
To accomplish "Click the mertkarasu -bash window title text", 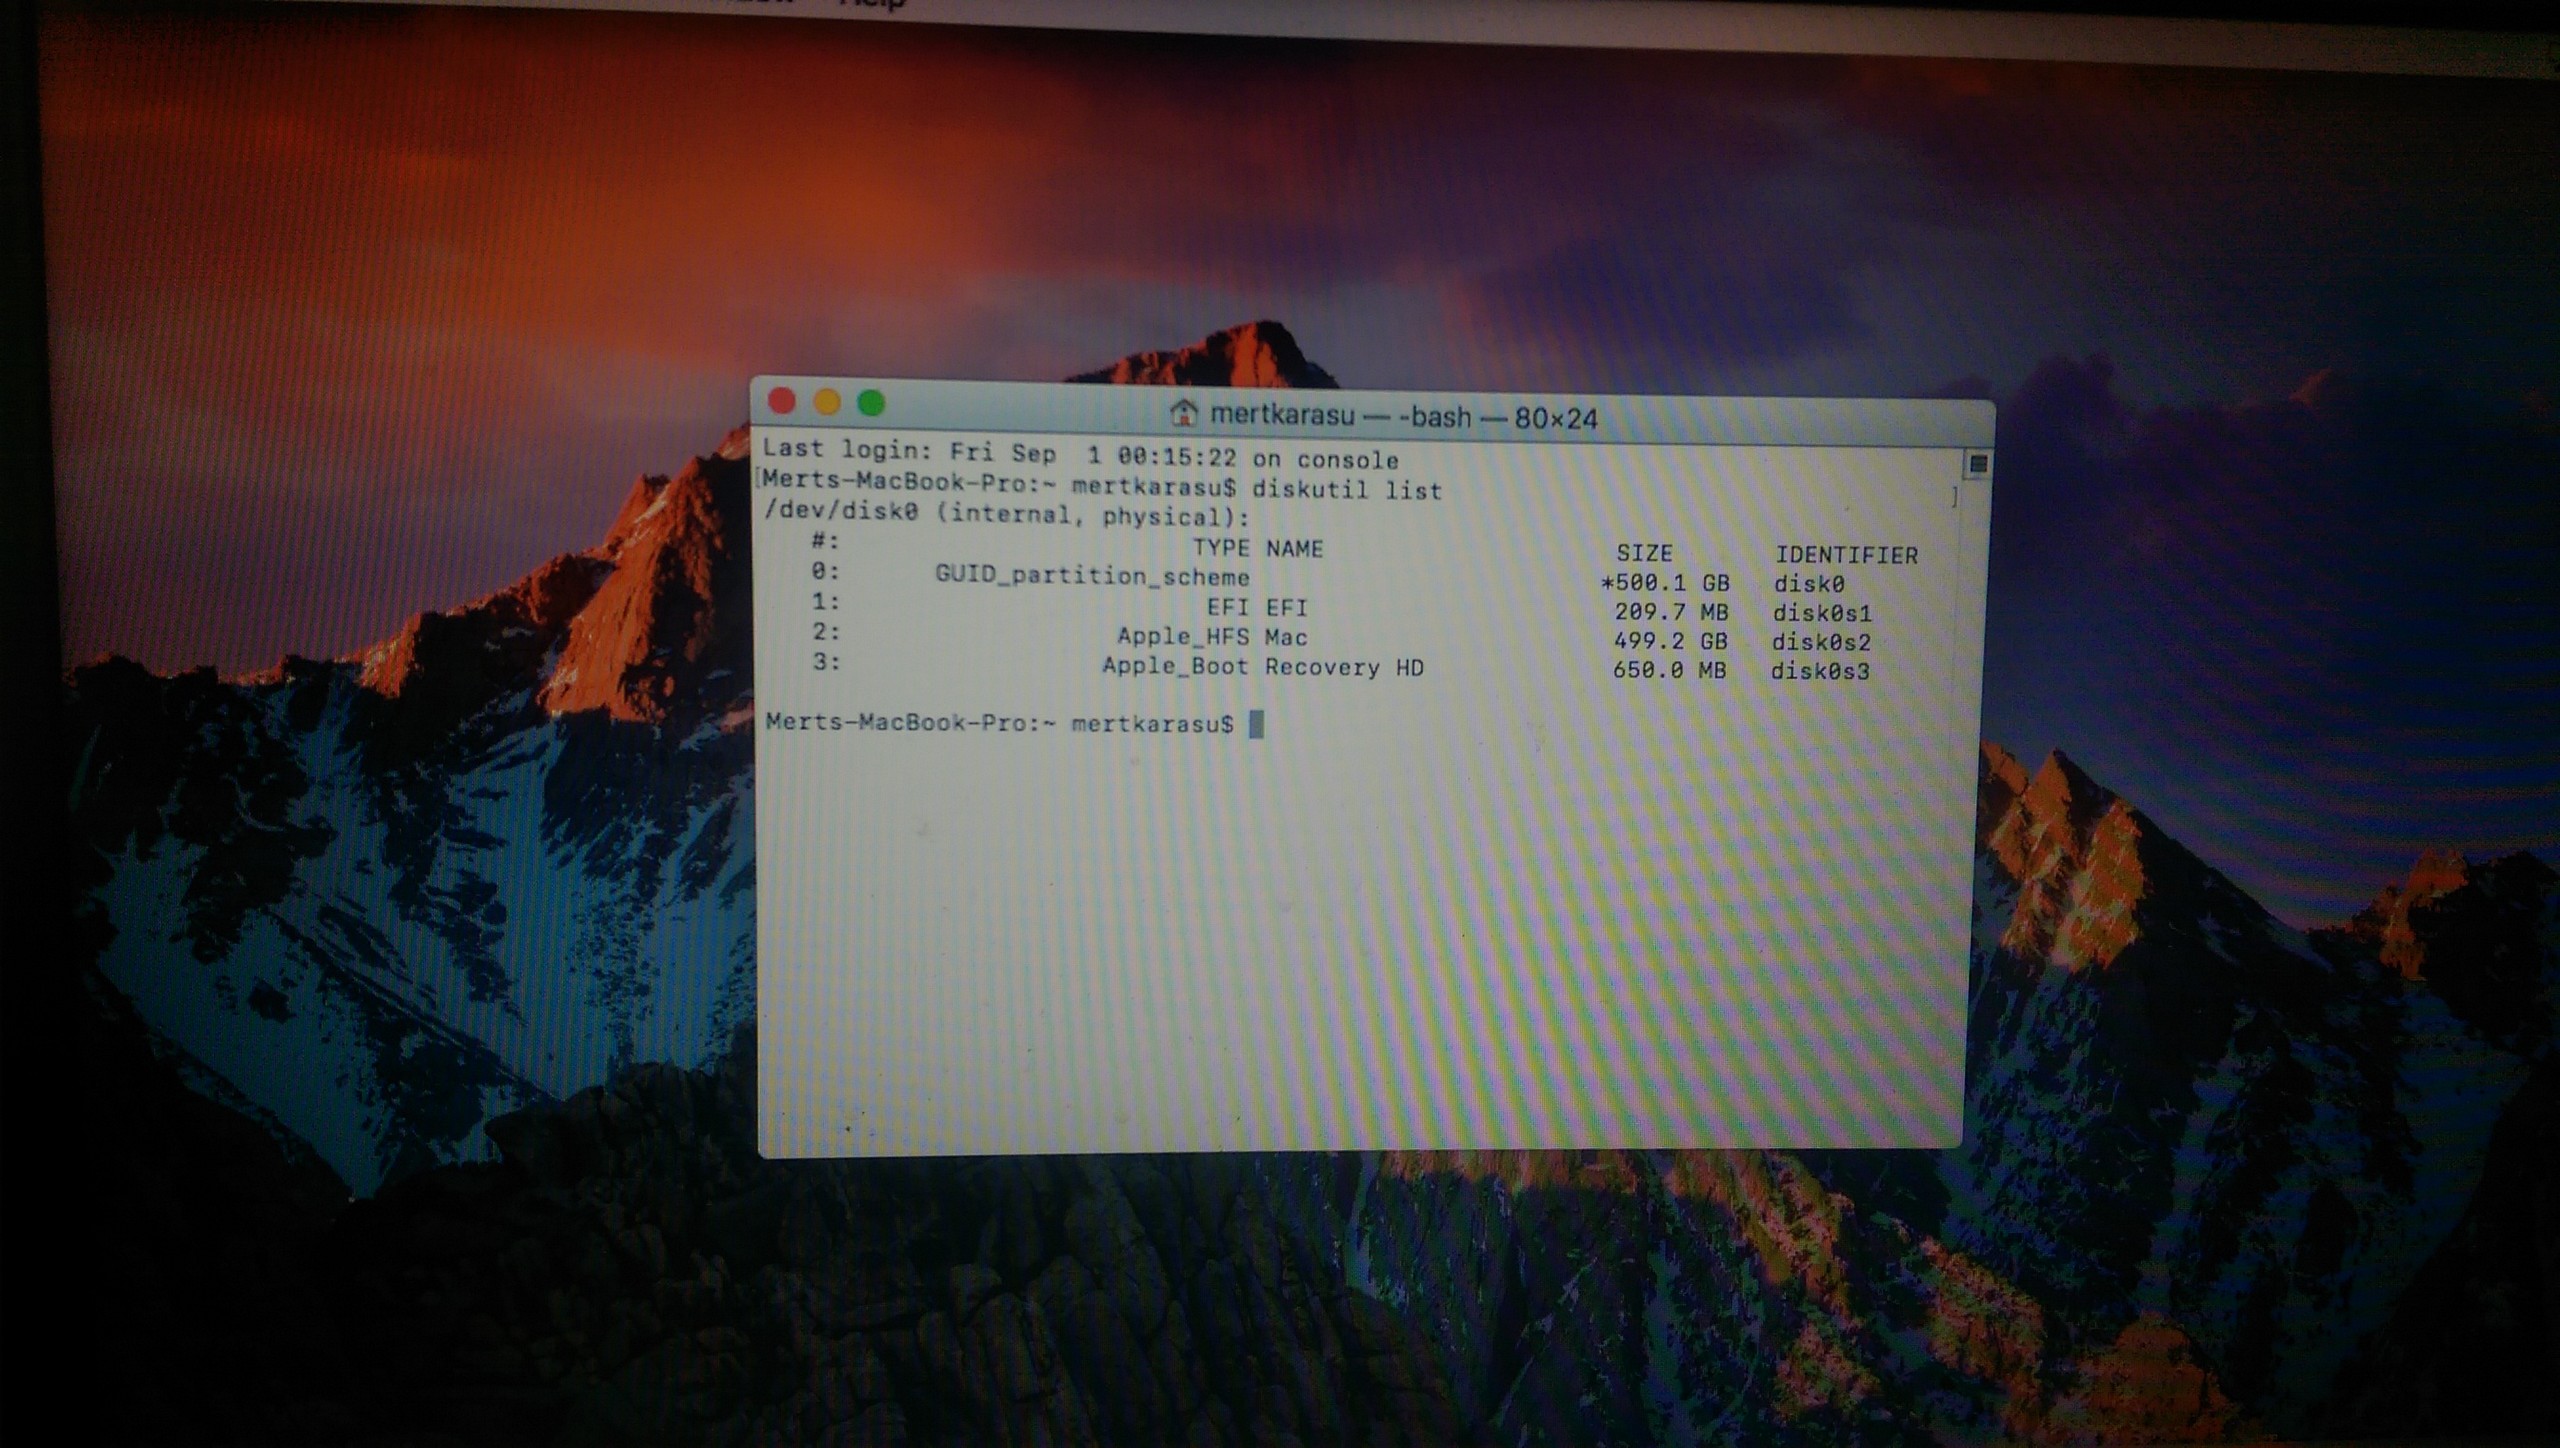I will tap(1403, 417).
